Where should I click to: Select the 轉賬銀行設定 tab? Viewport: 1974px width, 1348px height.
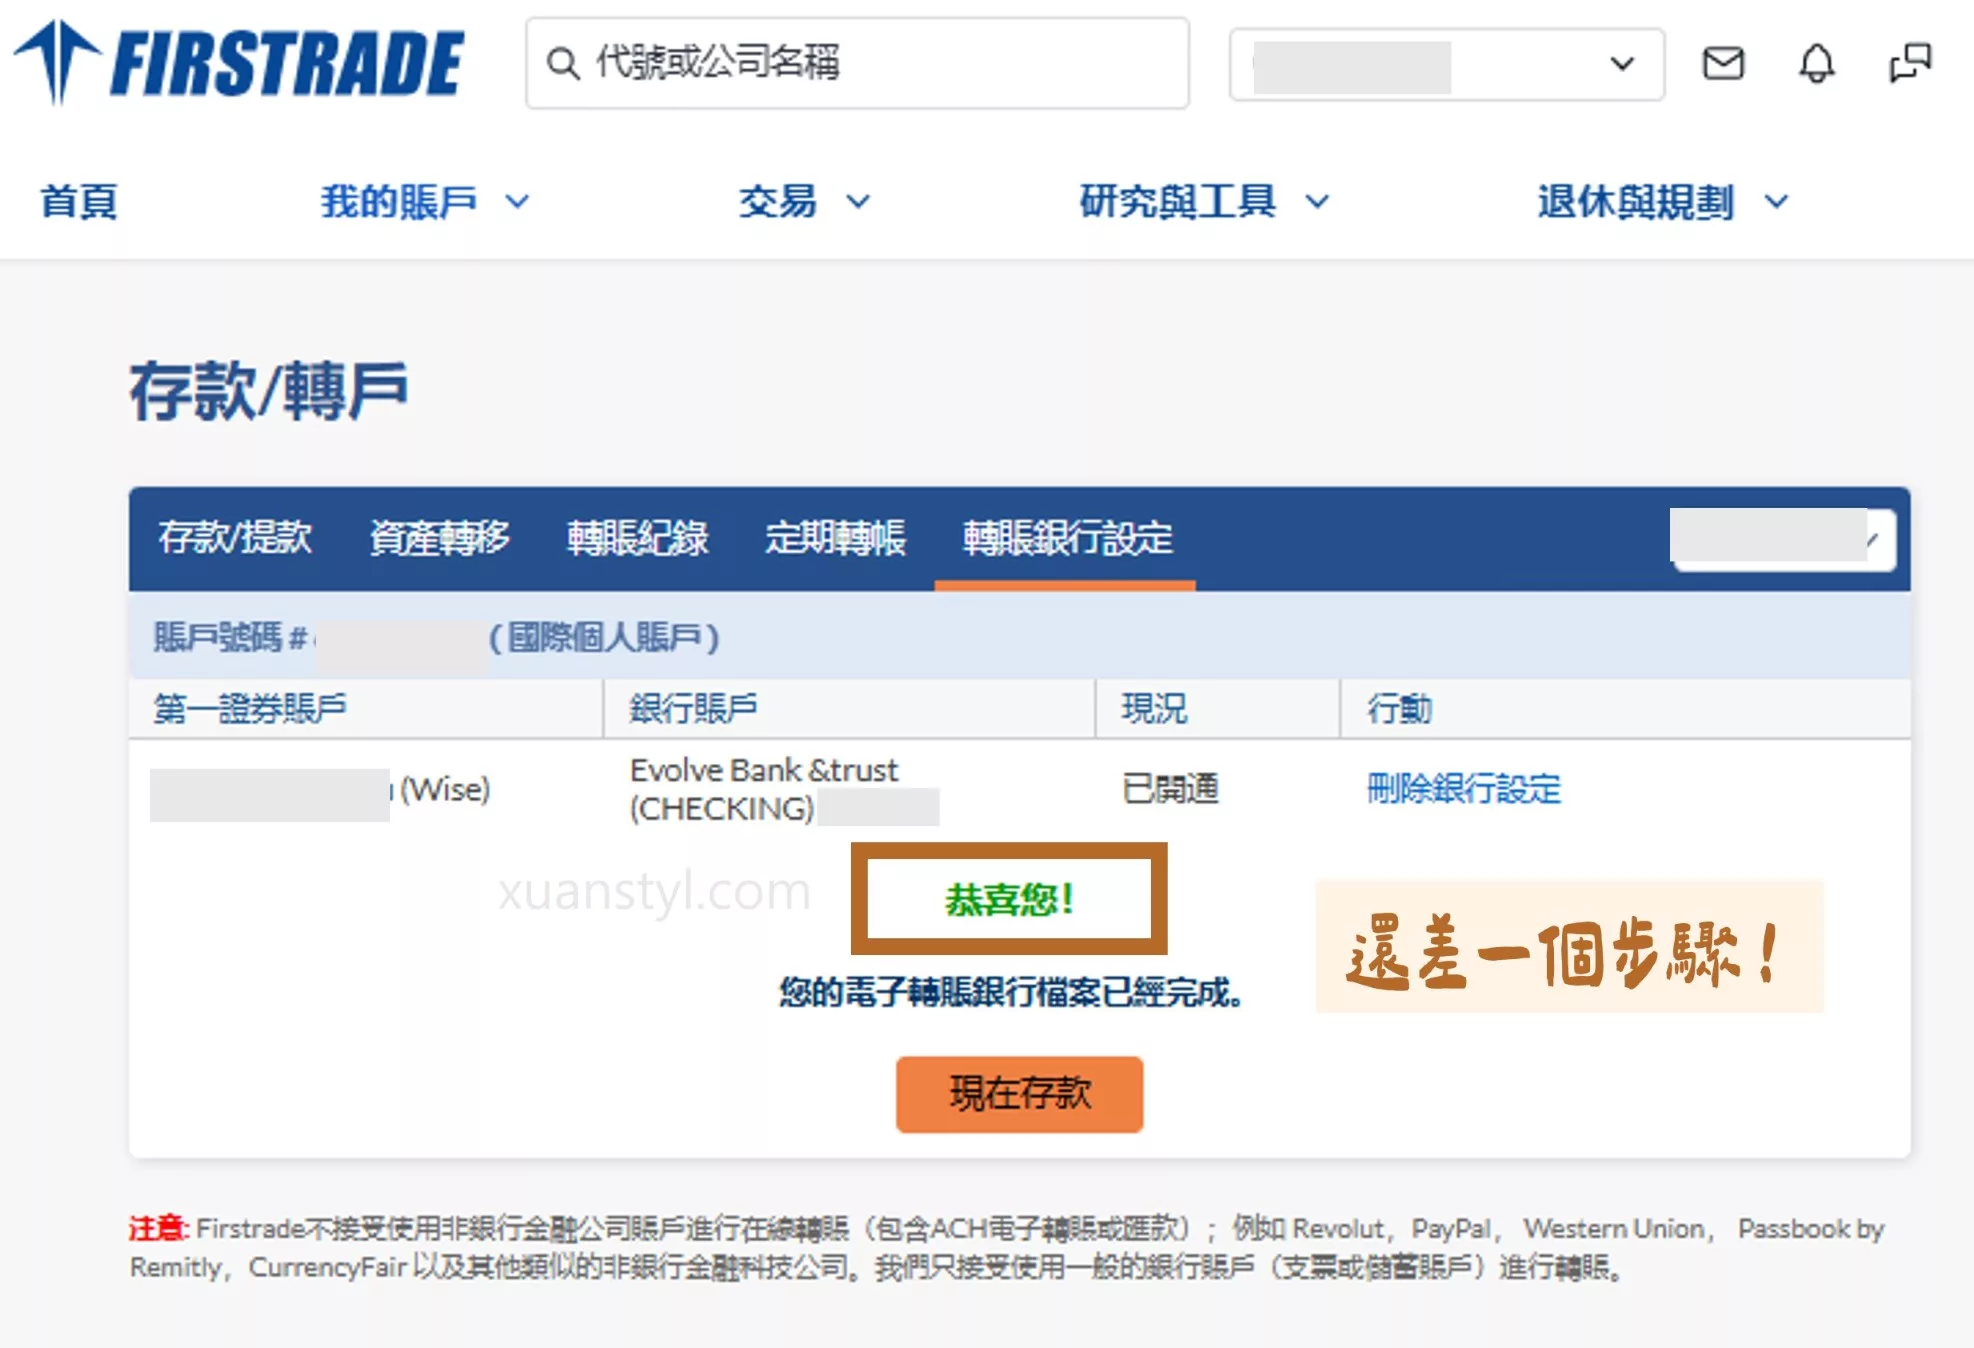pyautogui.click(x=1067, y=538)
